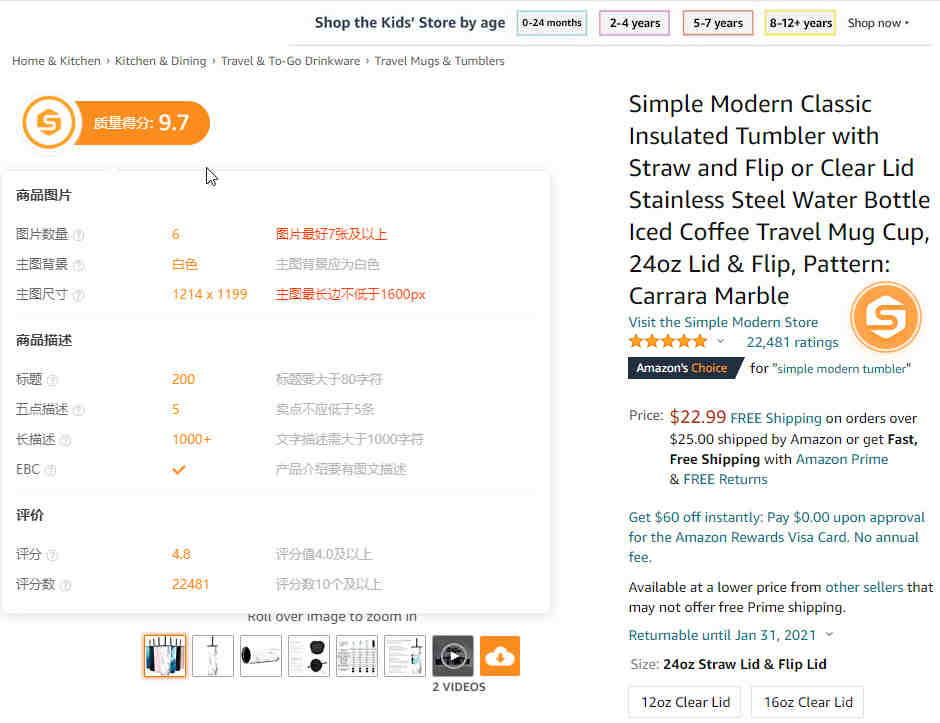The width and height of the screenshot is (940, 723).
Task: Select the 8-12+ years age box
Action: tap(800, 23)
